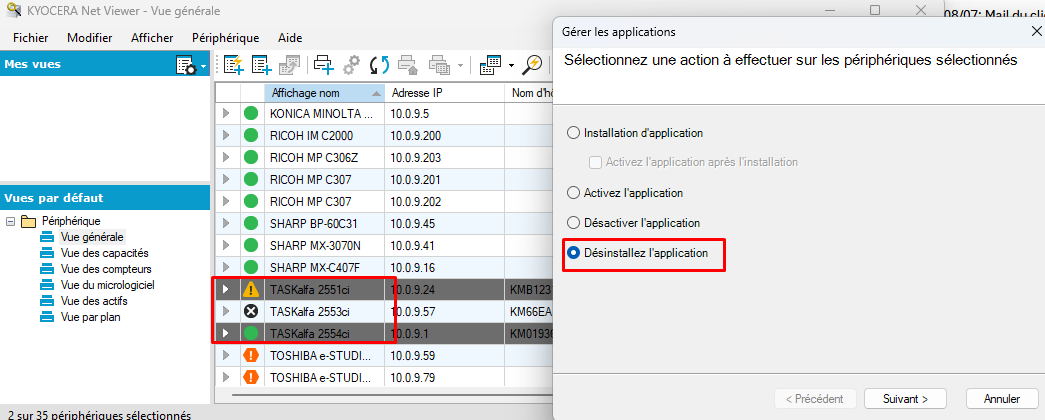This screenshot has width=1045, height=420.
Task: Click orange alert icon at 10.0.9.59 row
Action: (251, 355)
